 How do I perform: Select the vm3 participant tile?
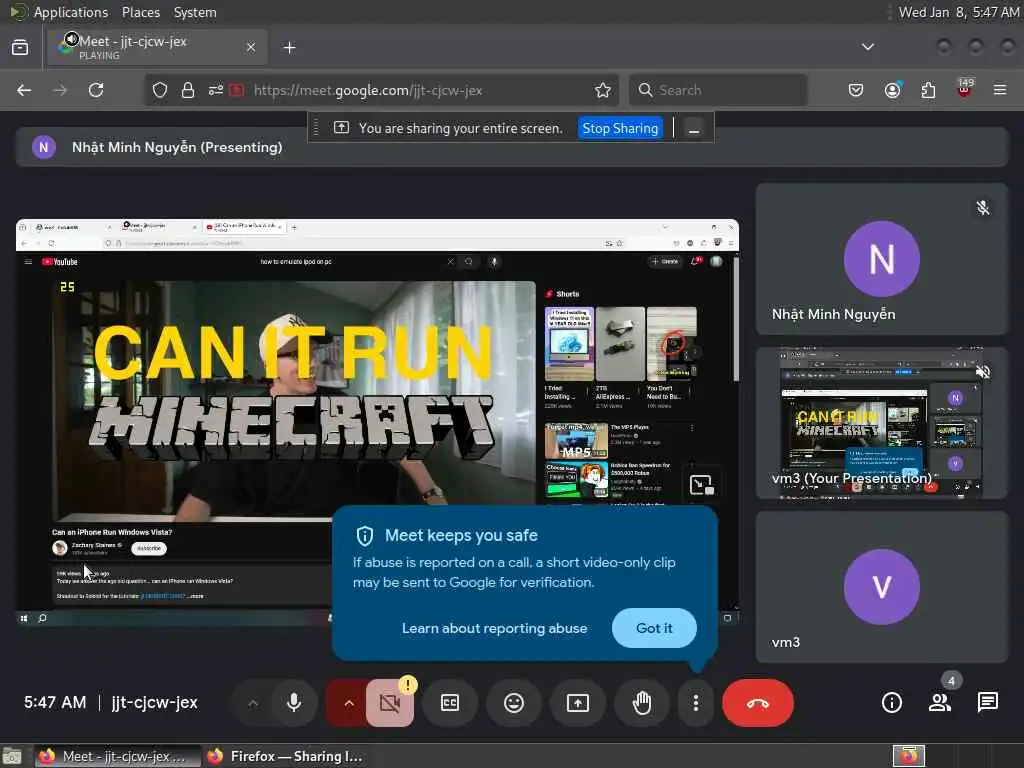click(x=882, y=587)
